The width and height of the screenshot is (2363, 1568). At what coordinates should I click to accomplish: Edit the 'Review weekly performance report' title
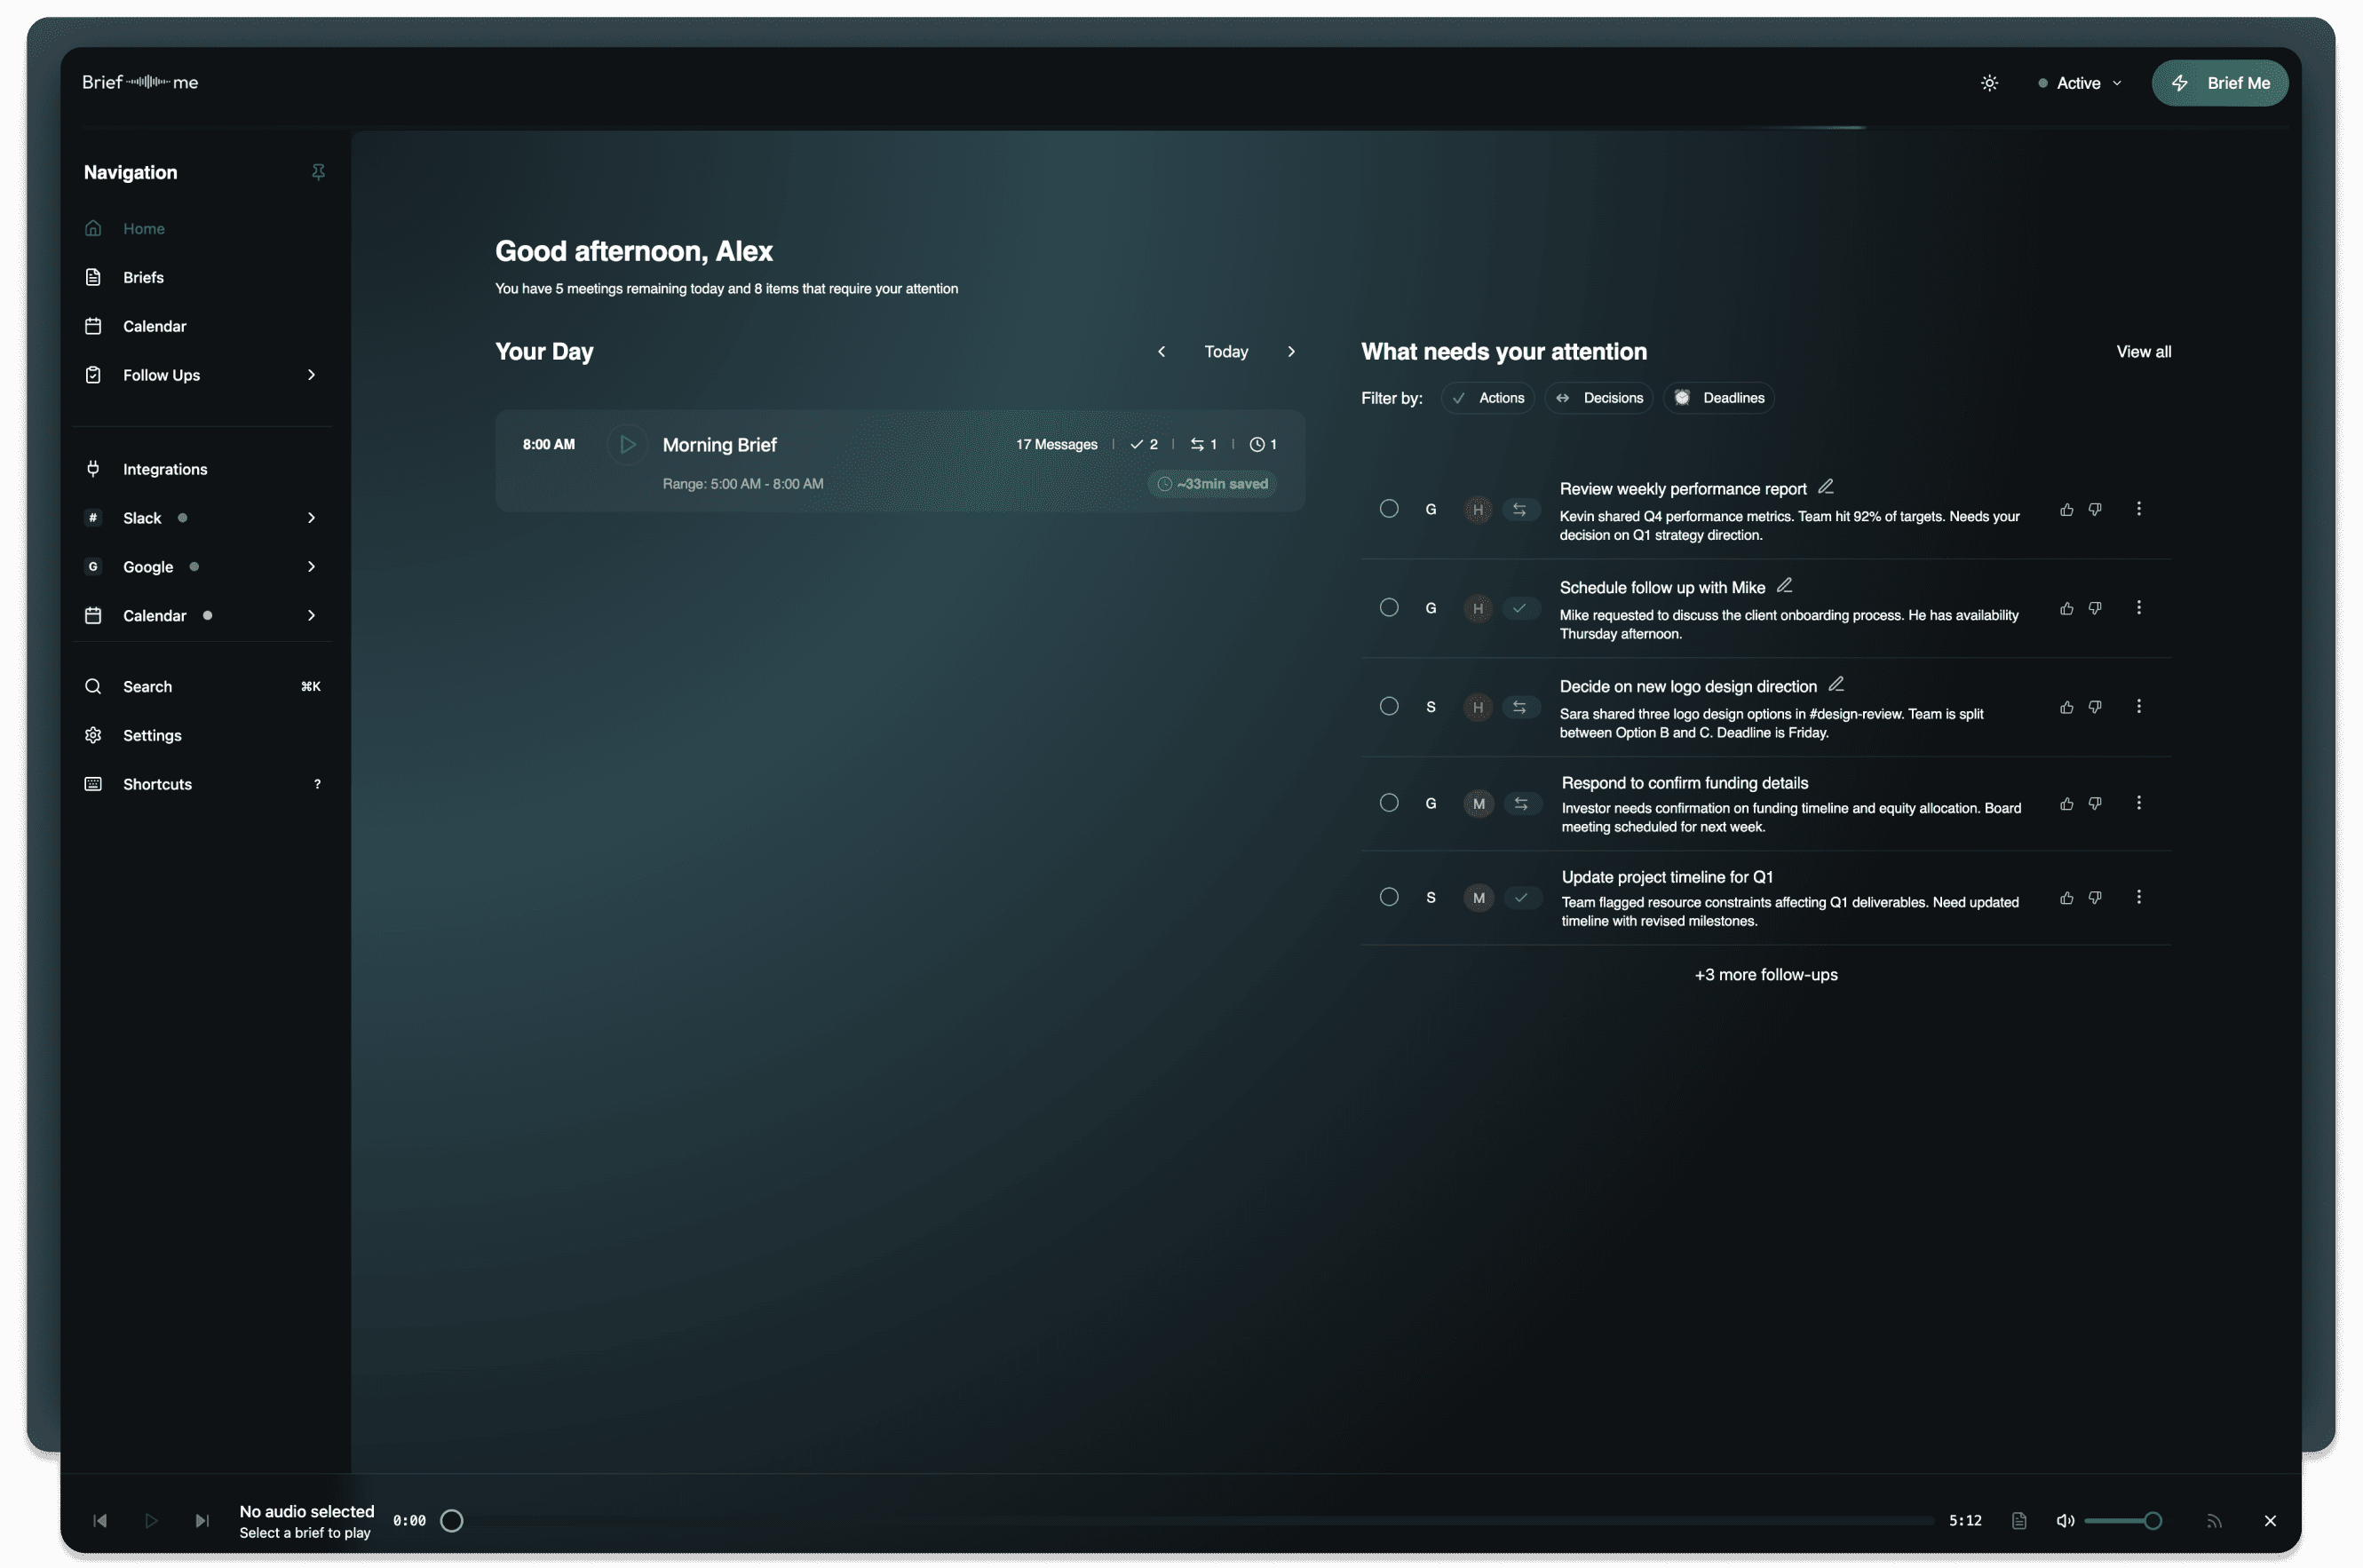tap(1825, 487)
